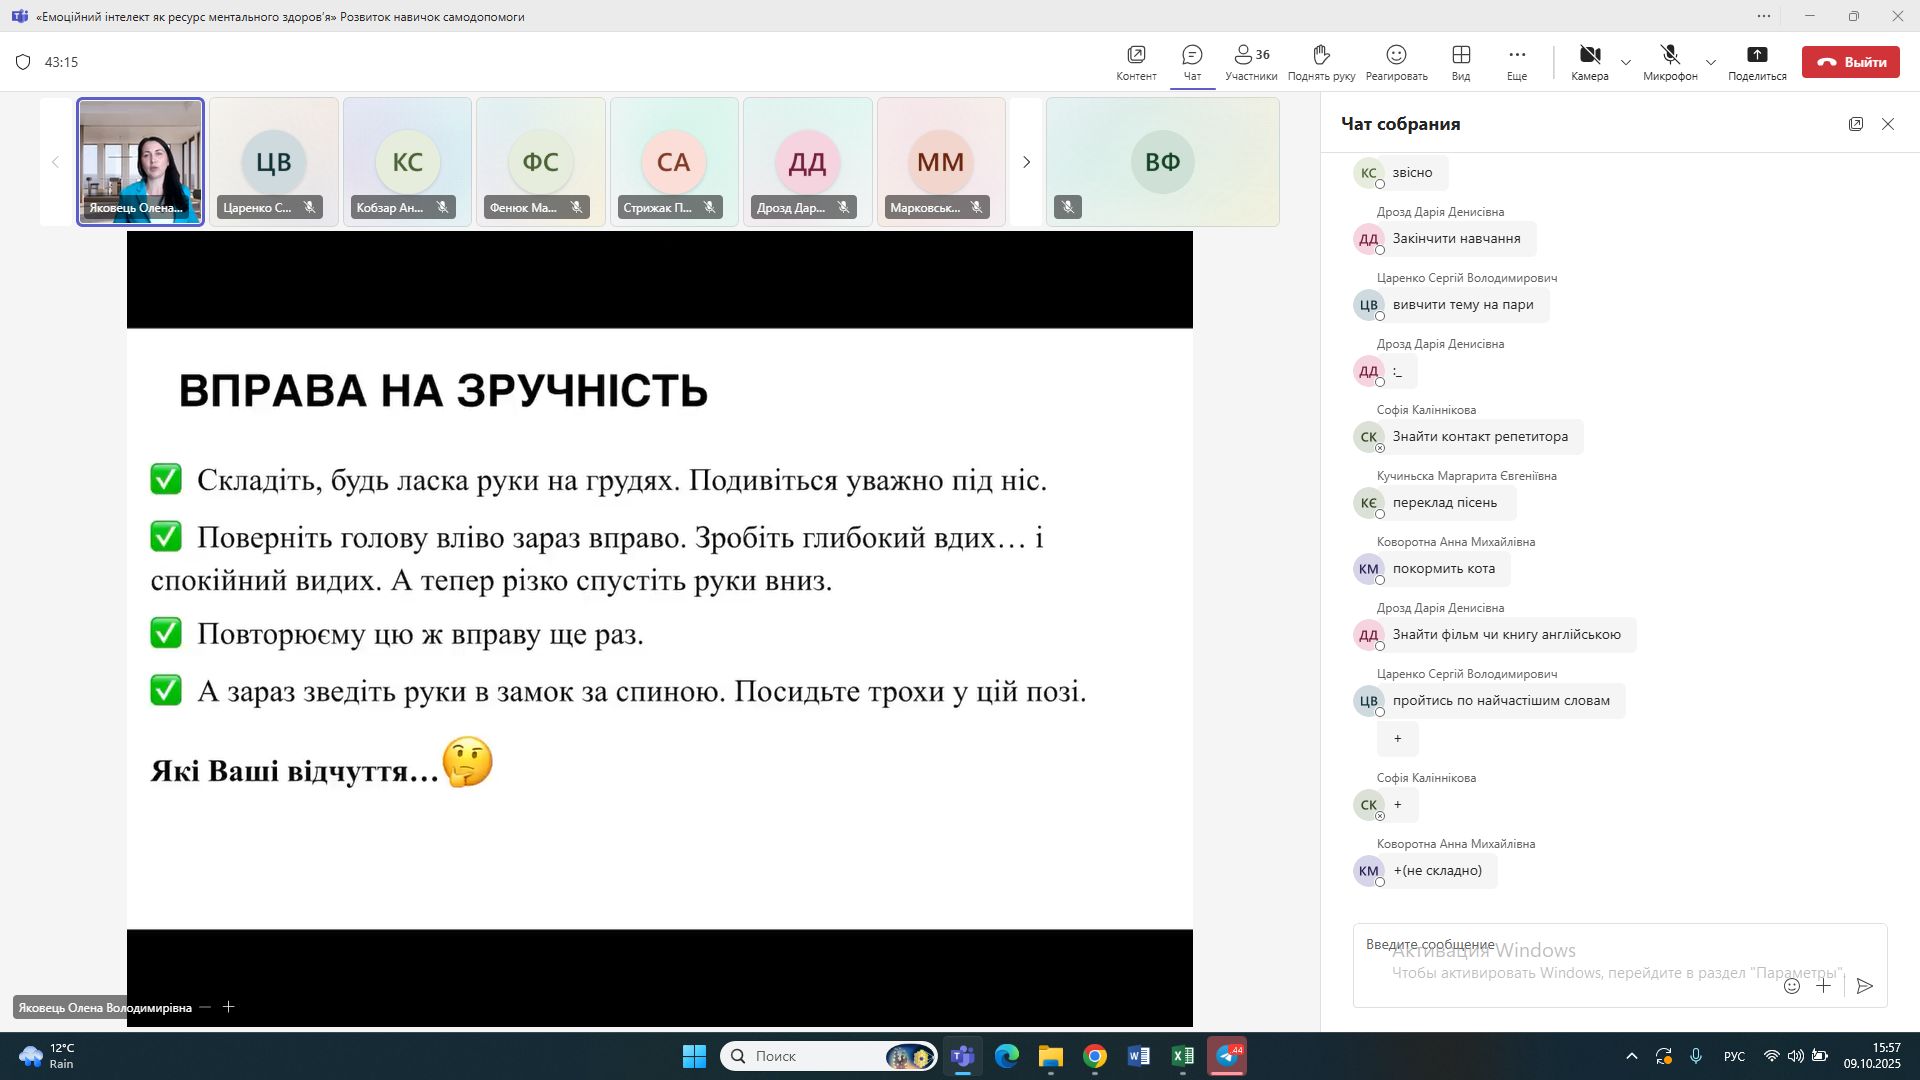
Task: Change layout via the Вид icon
Action: (1461, 62)
